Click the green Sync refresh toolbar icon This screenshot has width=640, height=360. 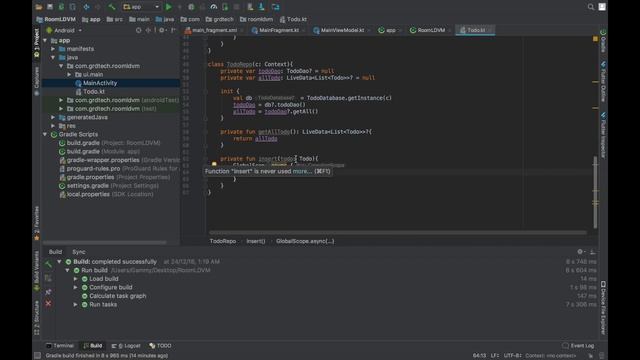[61, 7]
